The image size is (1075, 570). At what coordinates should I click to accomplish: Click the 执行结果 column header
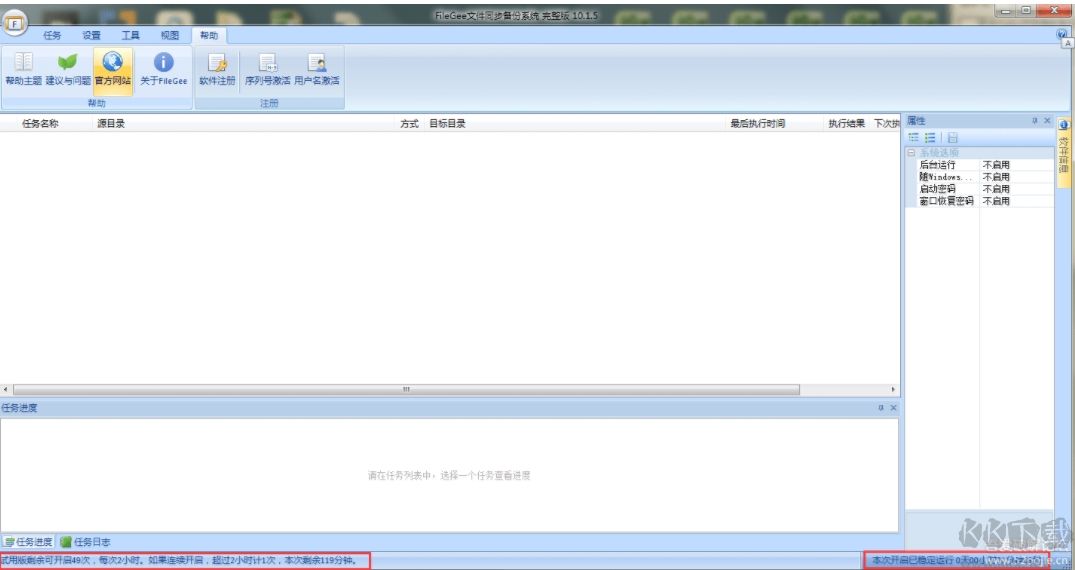click(x=847, y=123)
